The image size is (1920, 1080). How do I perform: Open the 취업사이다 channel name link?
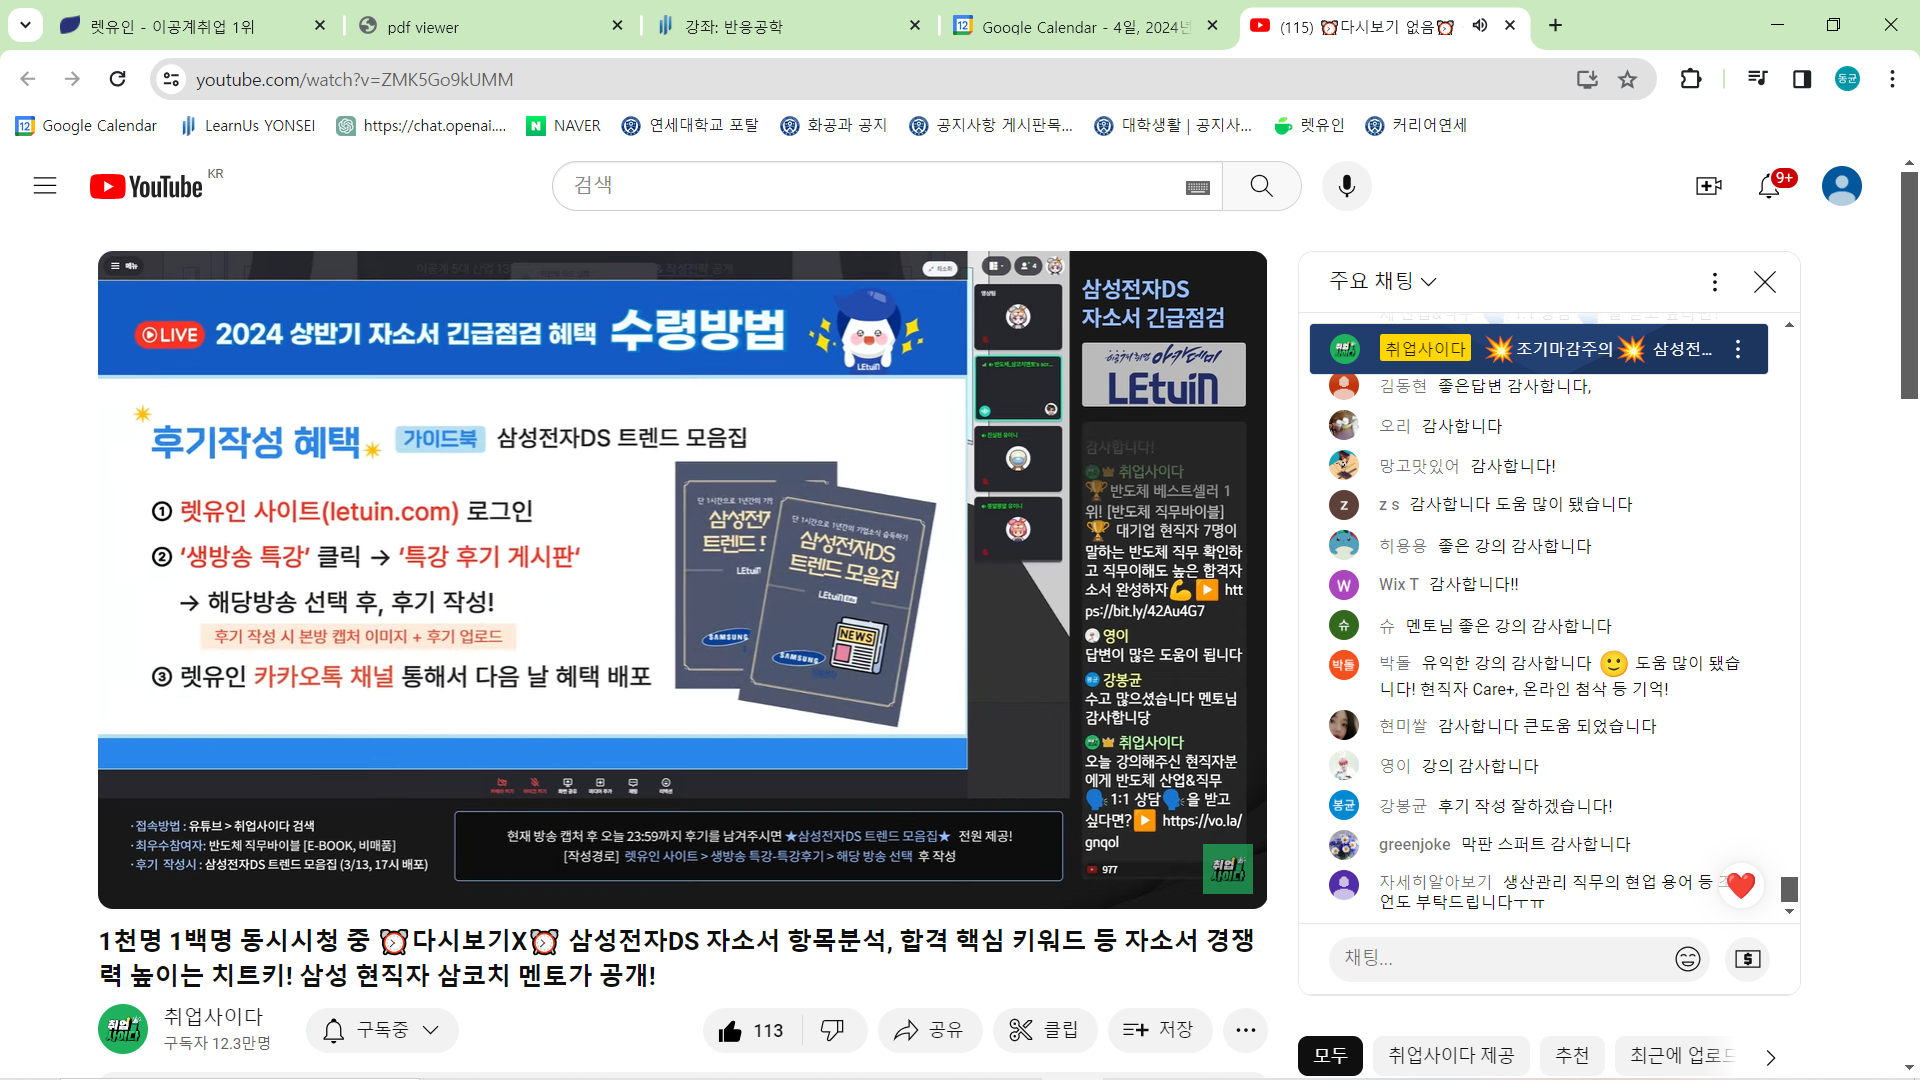pyautogui.click(x=213, y=1016)
